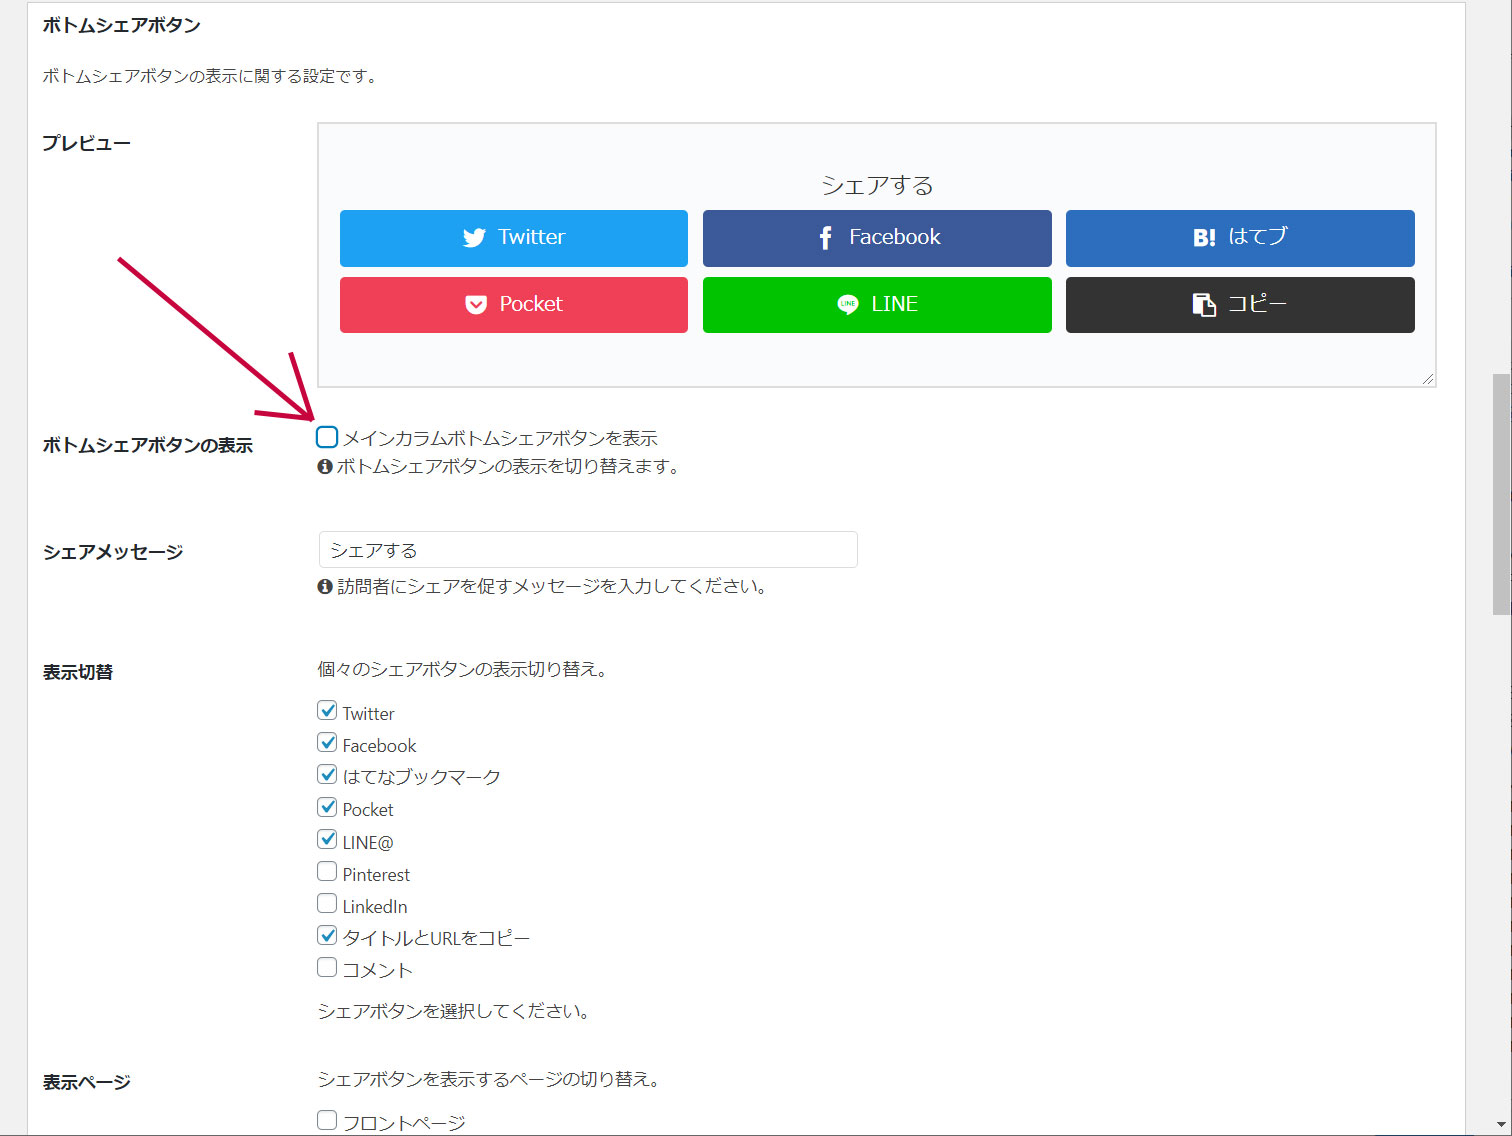Click the ボトムシェアボタン section heading

[122, 26]
